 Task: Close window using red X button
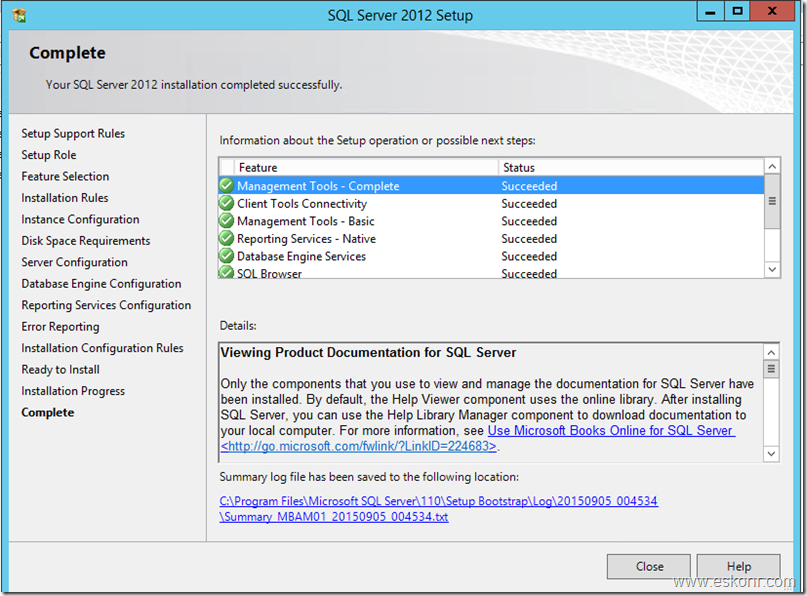point(772,11)
